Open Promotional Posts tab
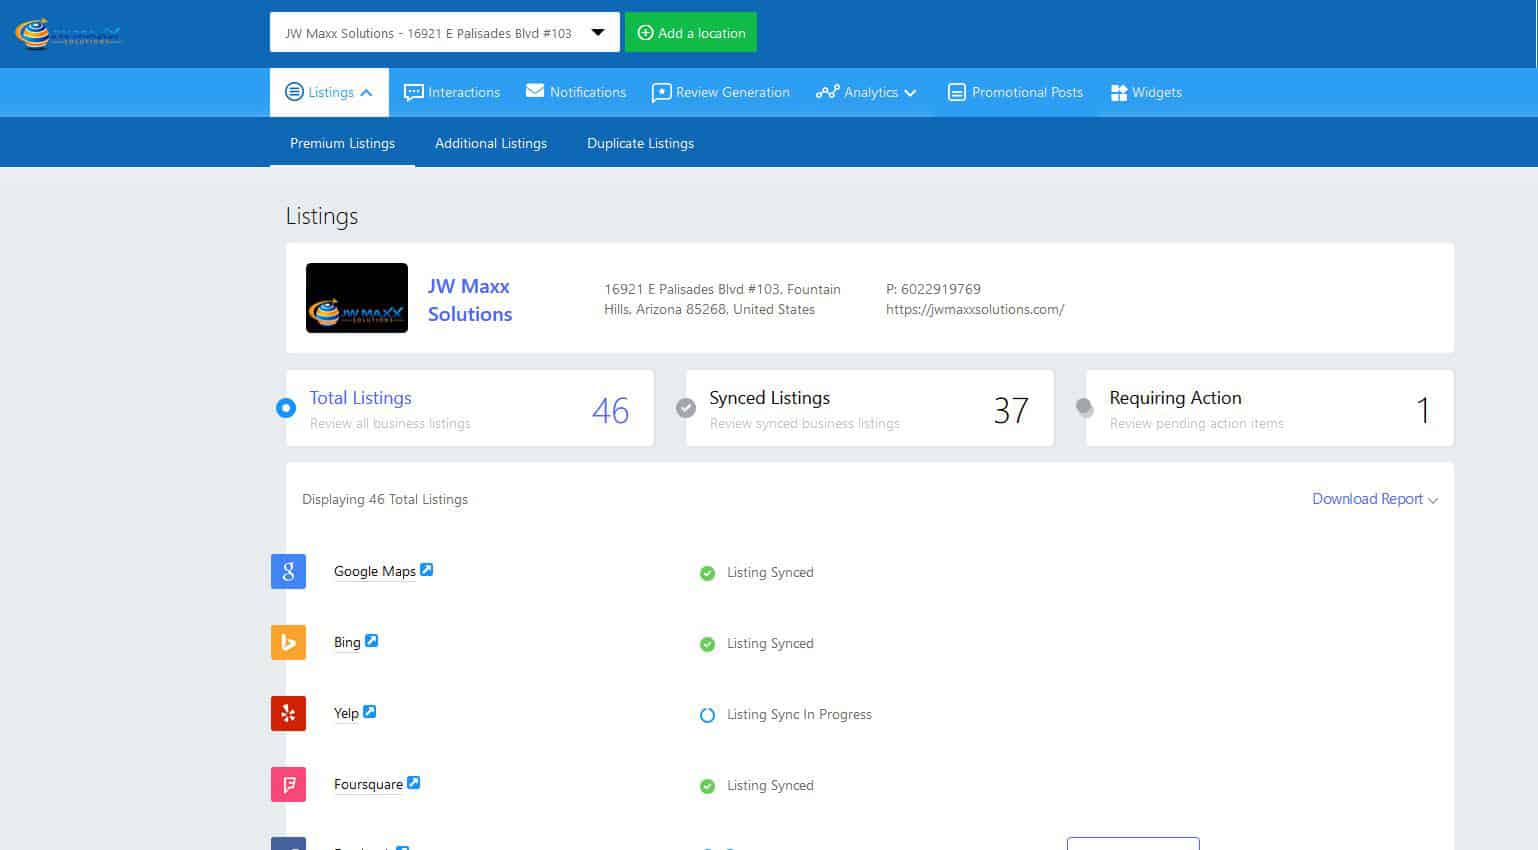Screen dimensions: 1538x850 pos(1015,92)
